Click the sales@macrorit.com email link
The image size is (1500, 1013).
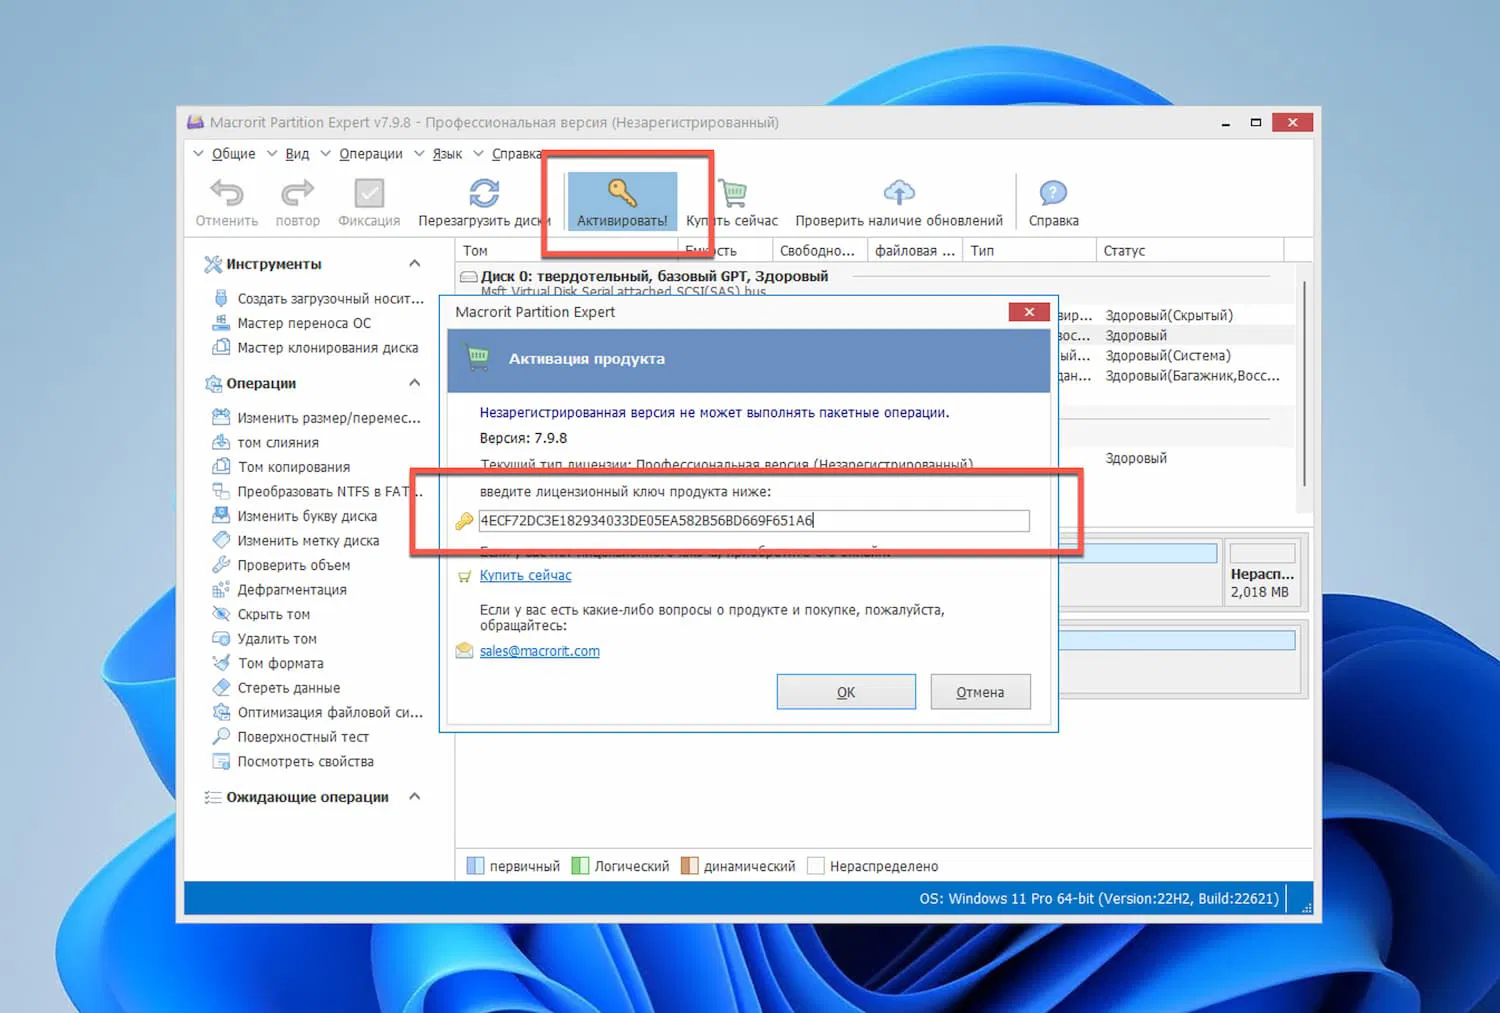[x=539, y=650]
